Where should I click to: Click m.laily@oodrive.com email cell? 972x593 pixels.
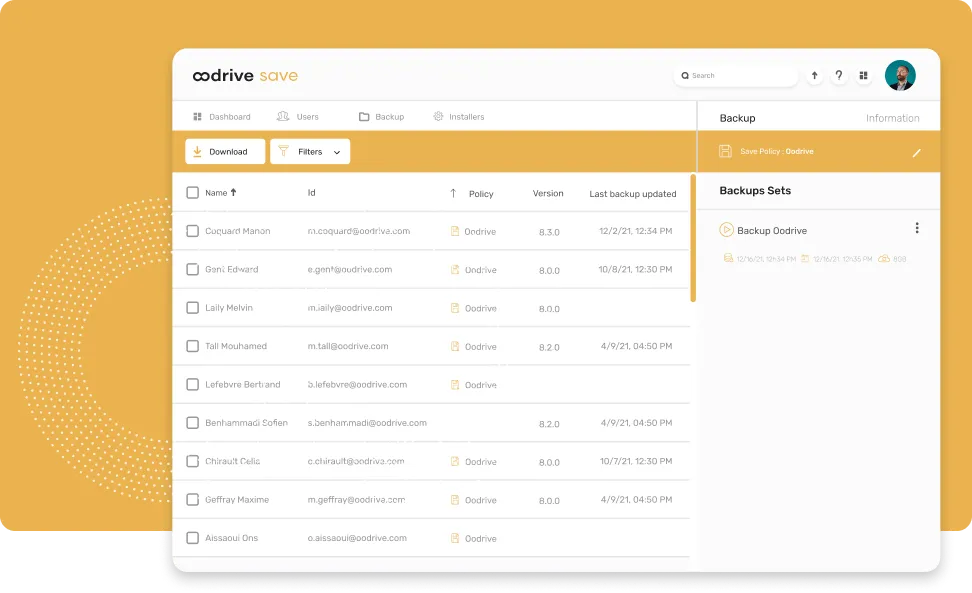[350, 308]
